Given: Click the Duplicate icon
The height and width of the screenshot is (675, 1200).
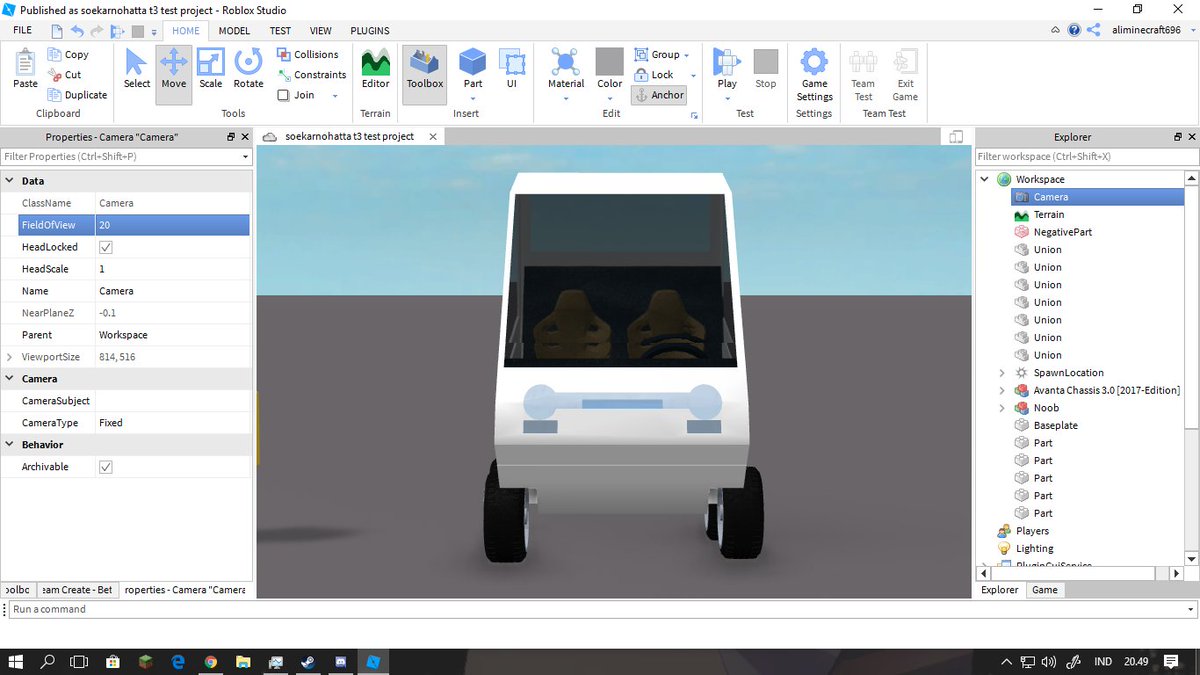Looking at the screenshot, I should tap(55, 95).
